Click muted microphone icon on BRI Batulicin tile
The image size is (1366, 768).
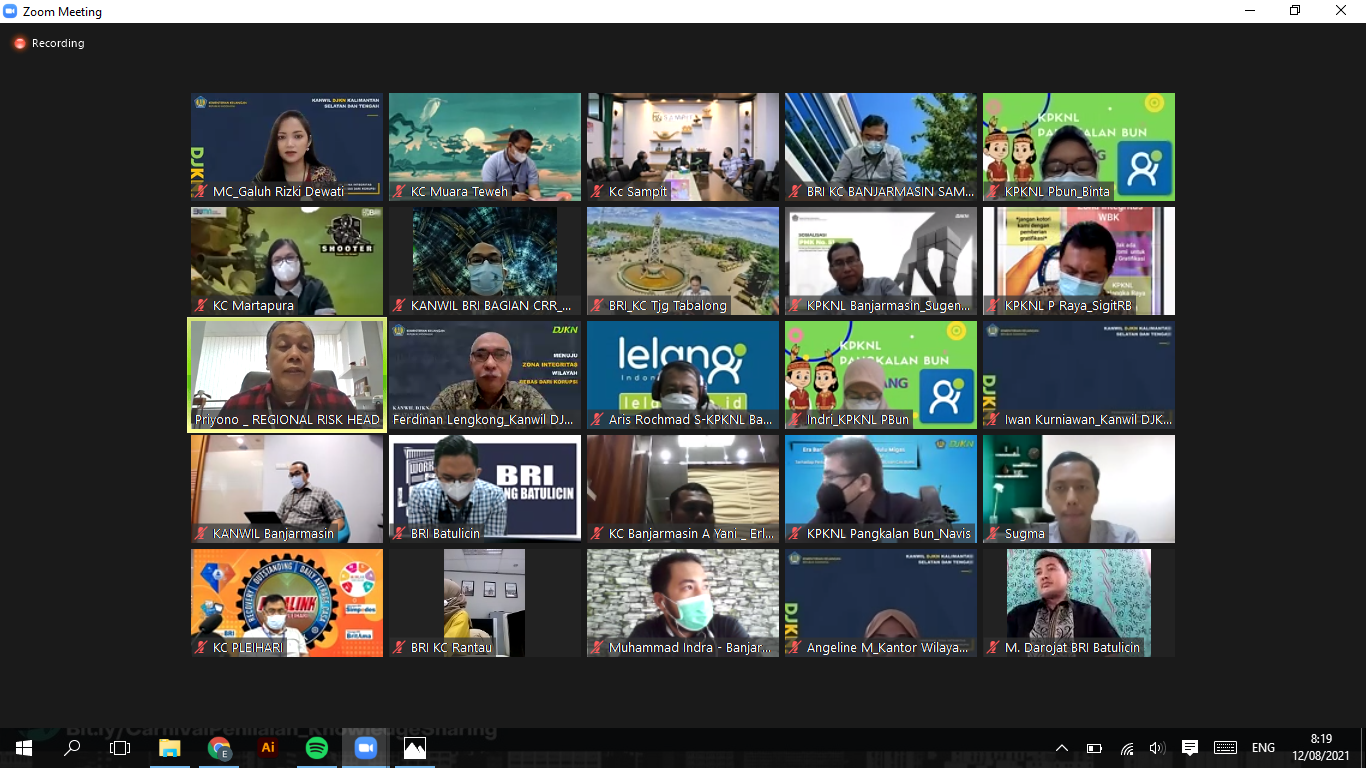pyautogui.click(x=399, y=534)
